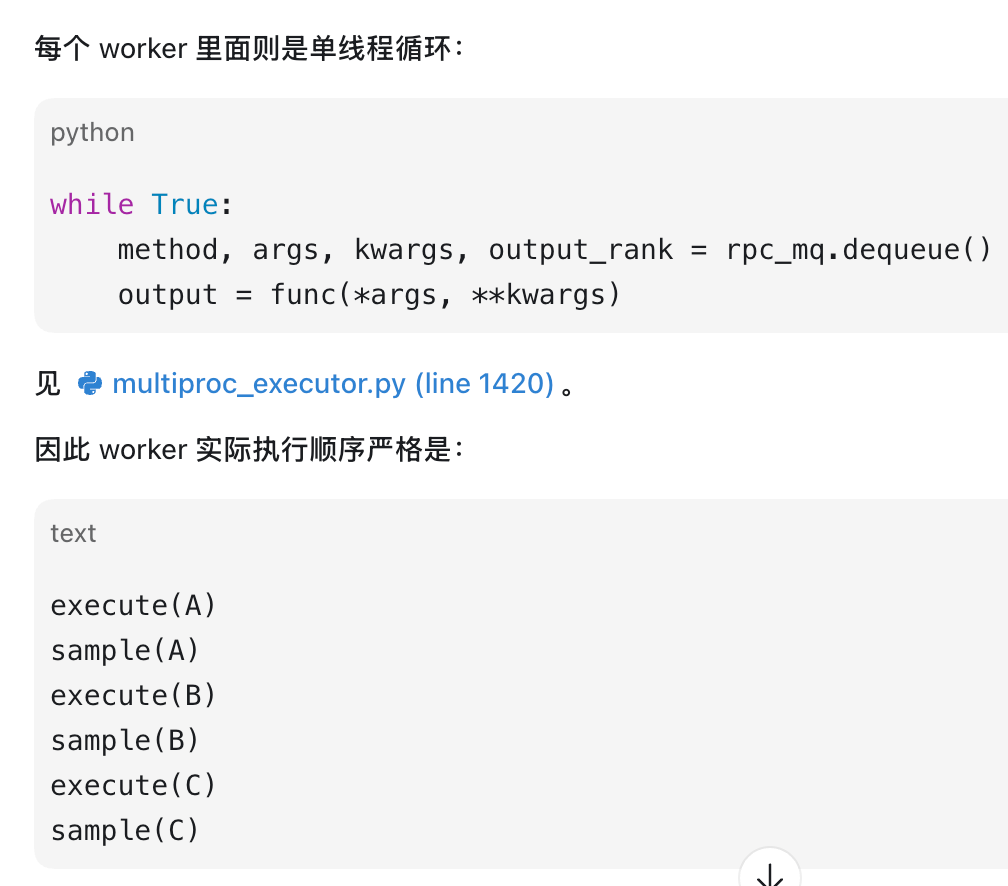The width and height of the screenshot is (1008, 886).
Task: Open the multiproc_executor.py (line 1420) link
Action: point(333,384)
